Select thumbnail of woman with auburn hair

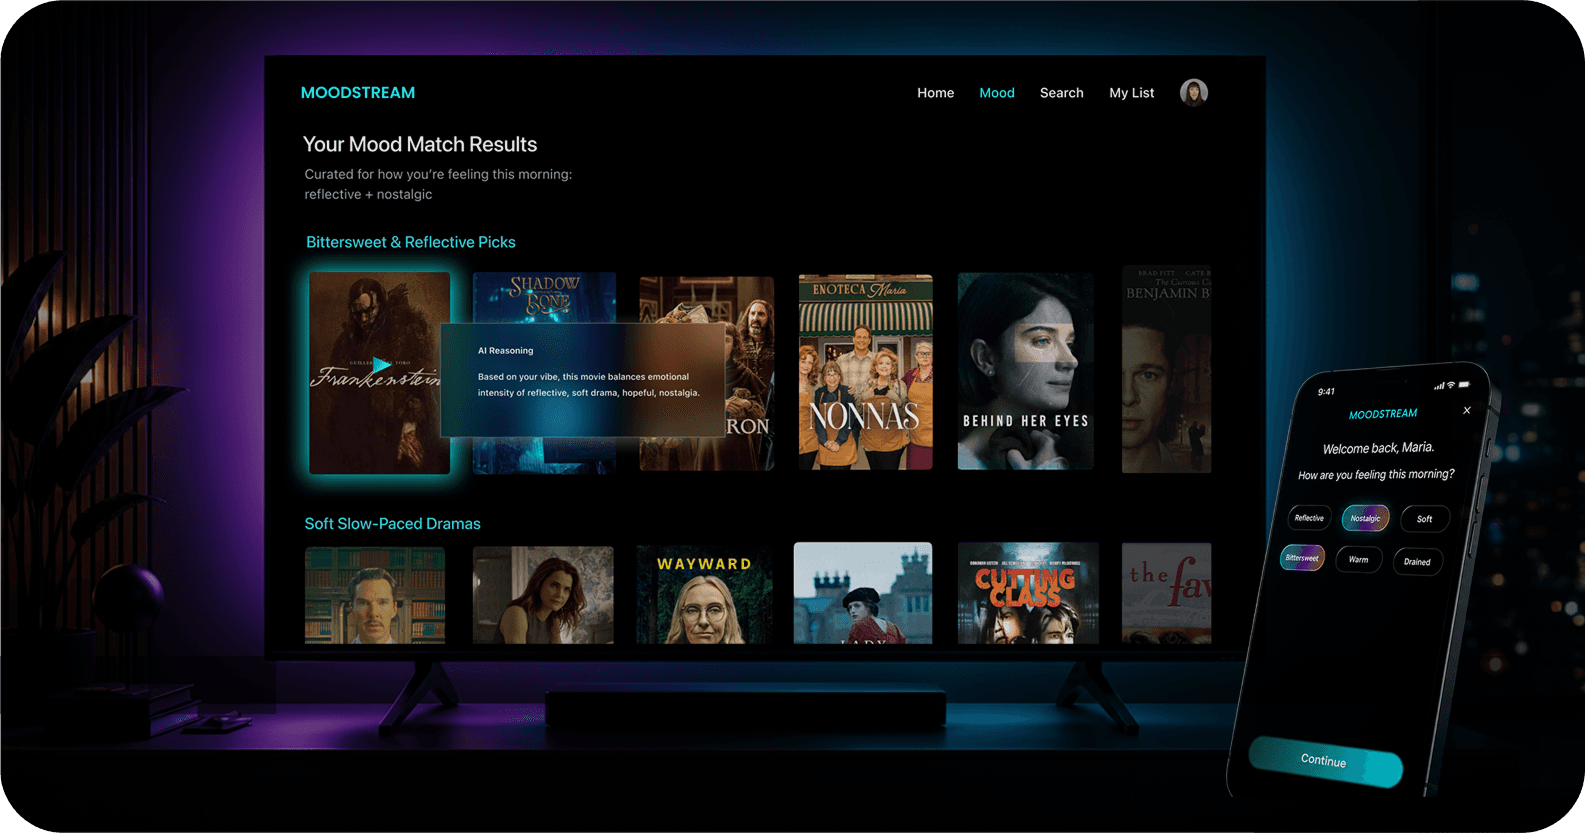click(543, 594)
